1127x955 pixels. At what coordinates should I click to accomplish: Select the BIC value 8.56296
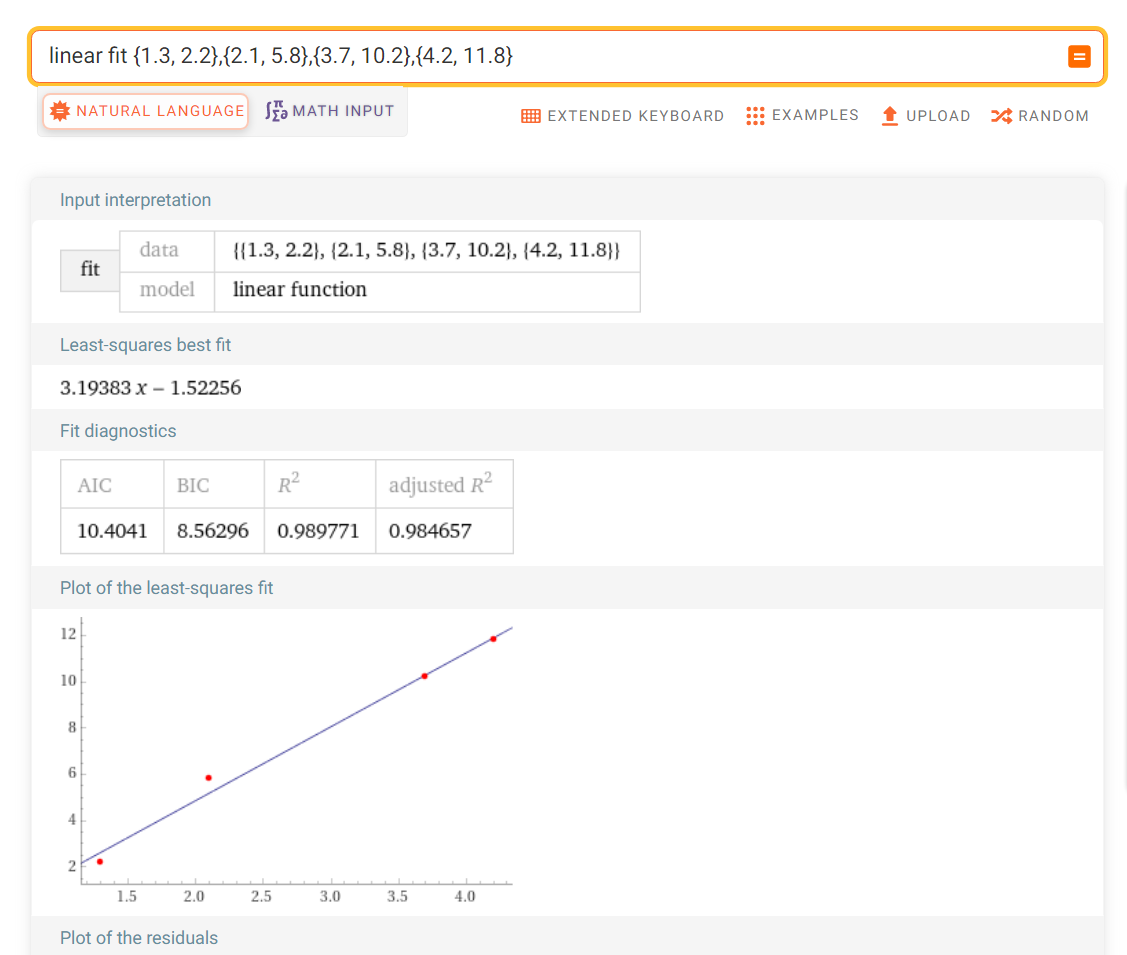(x=213, y=531)
